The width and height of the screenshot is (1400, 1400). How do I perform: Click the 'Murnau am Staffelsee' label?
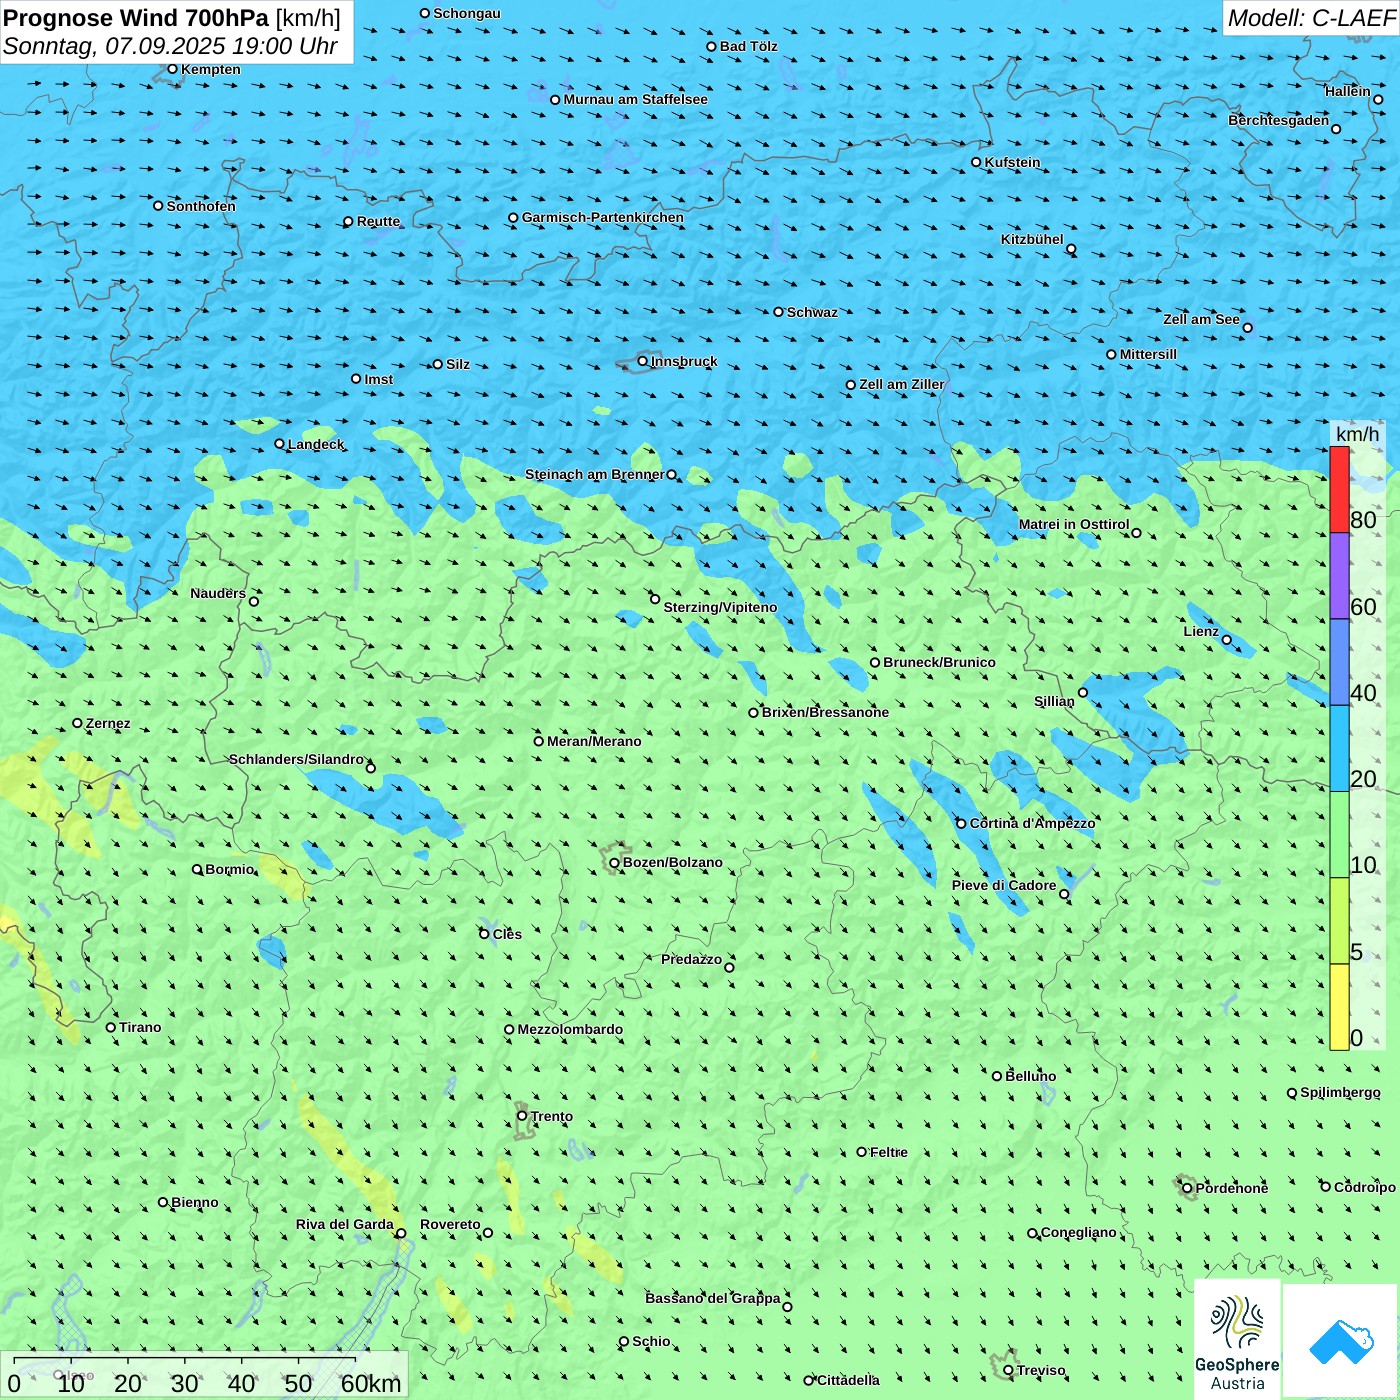pyautogui.click(x=636, y=99)
